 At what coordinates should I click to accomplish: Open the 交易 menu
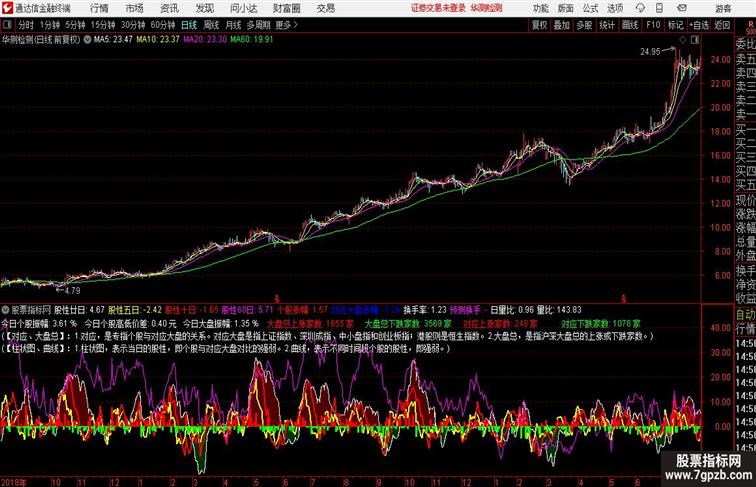(x=325, y=8)
